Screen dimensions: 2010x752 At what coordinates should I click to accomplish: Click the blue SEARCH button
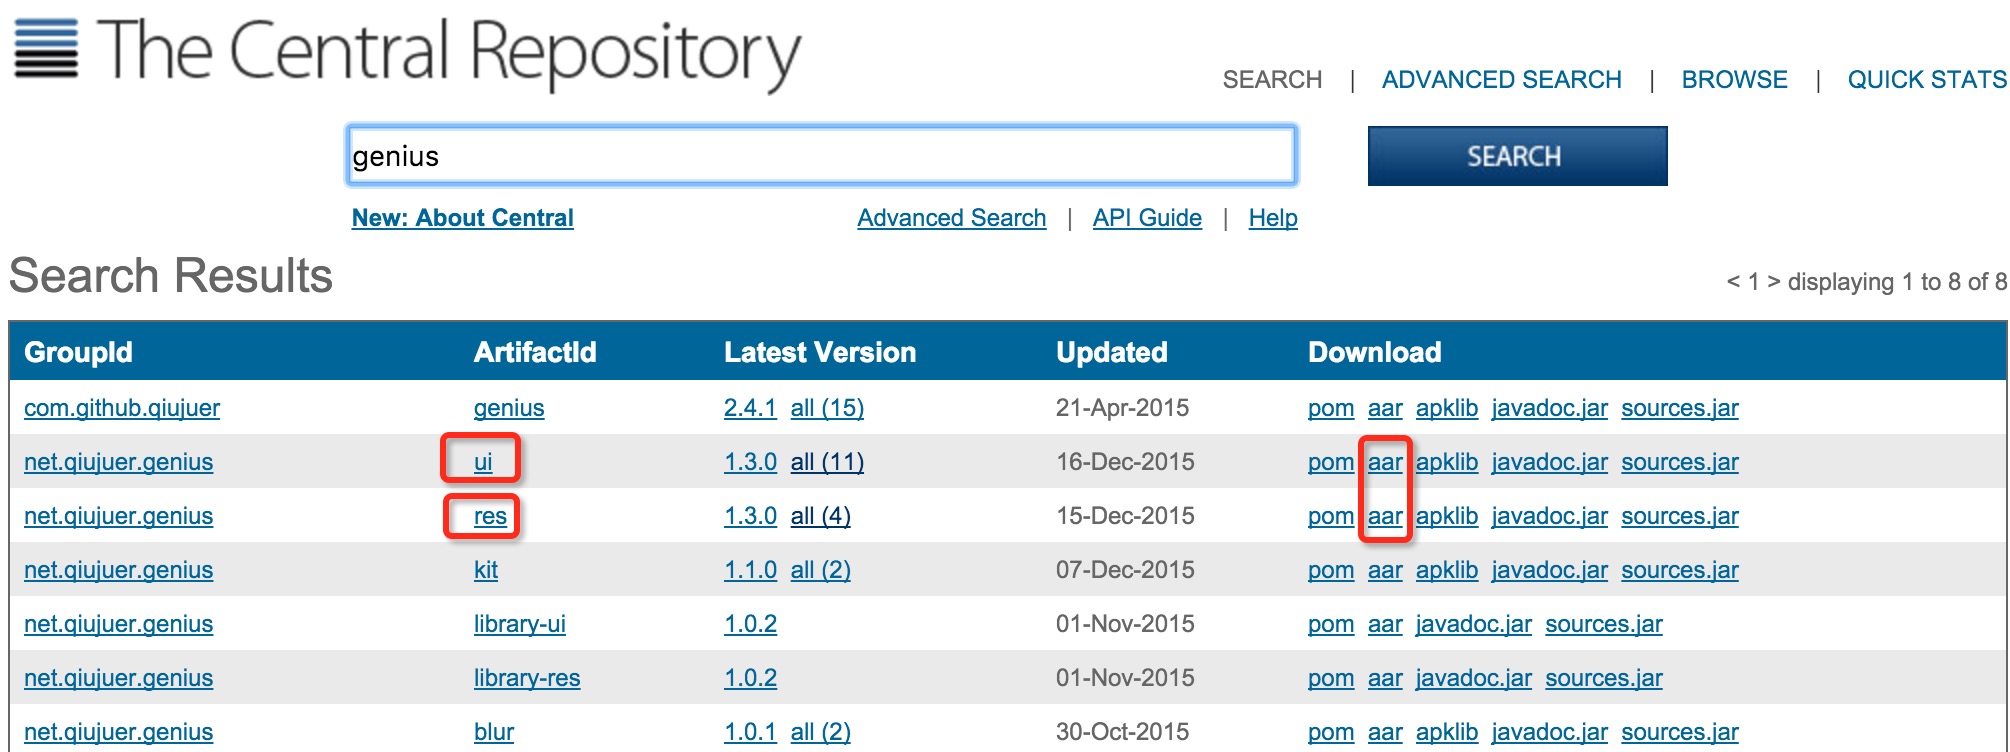click(x=1516, y=156)
